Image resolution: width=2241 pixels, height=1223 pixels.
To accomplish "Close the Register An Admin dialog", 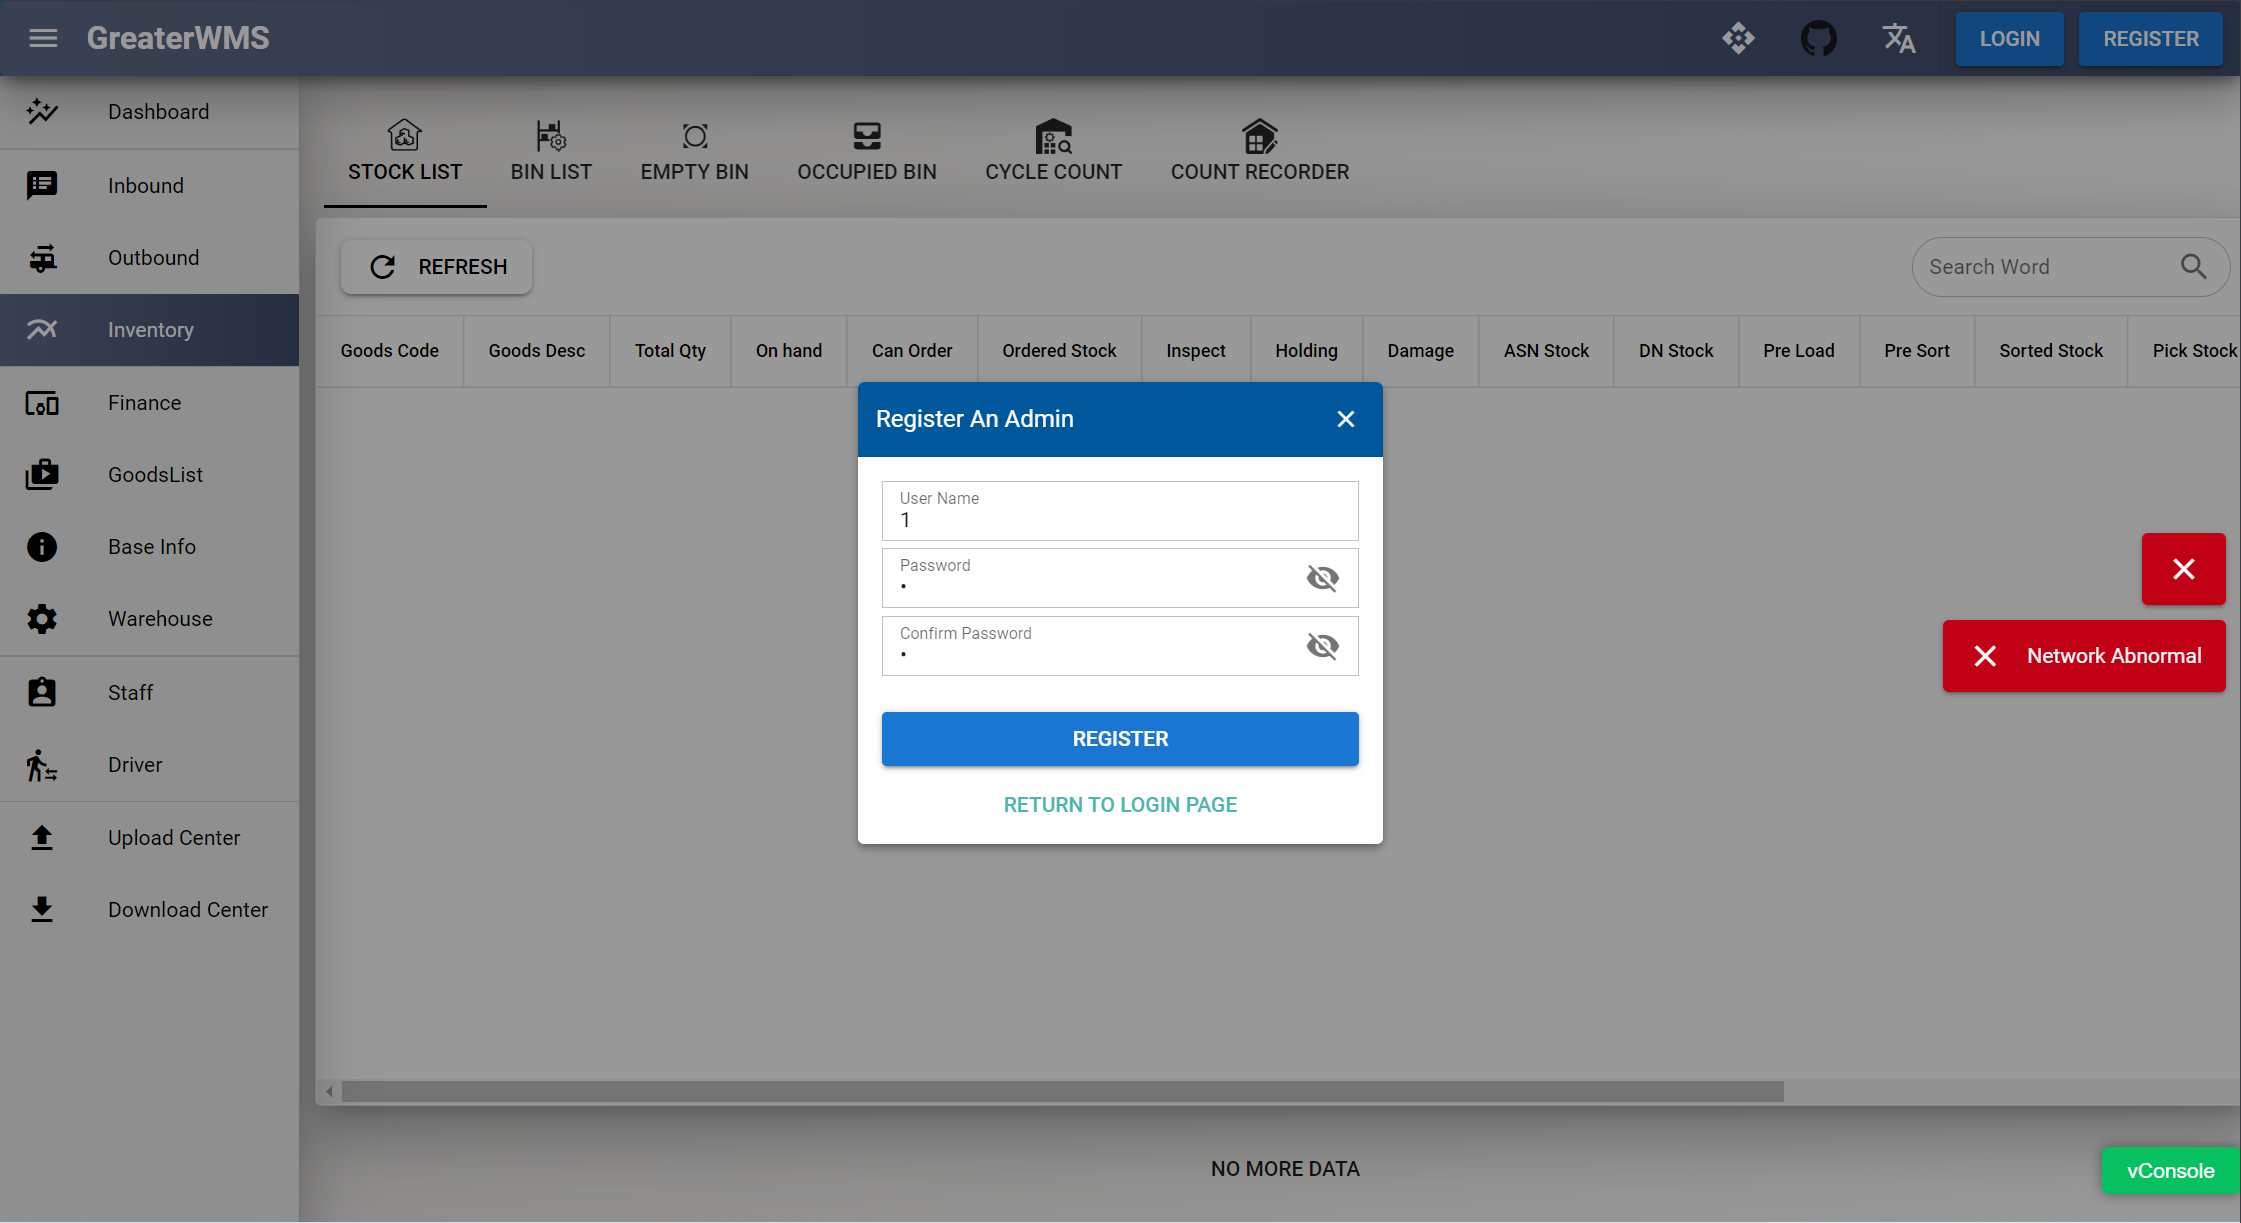I will click(1346, 419).
